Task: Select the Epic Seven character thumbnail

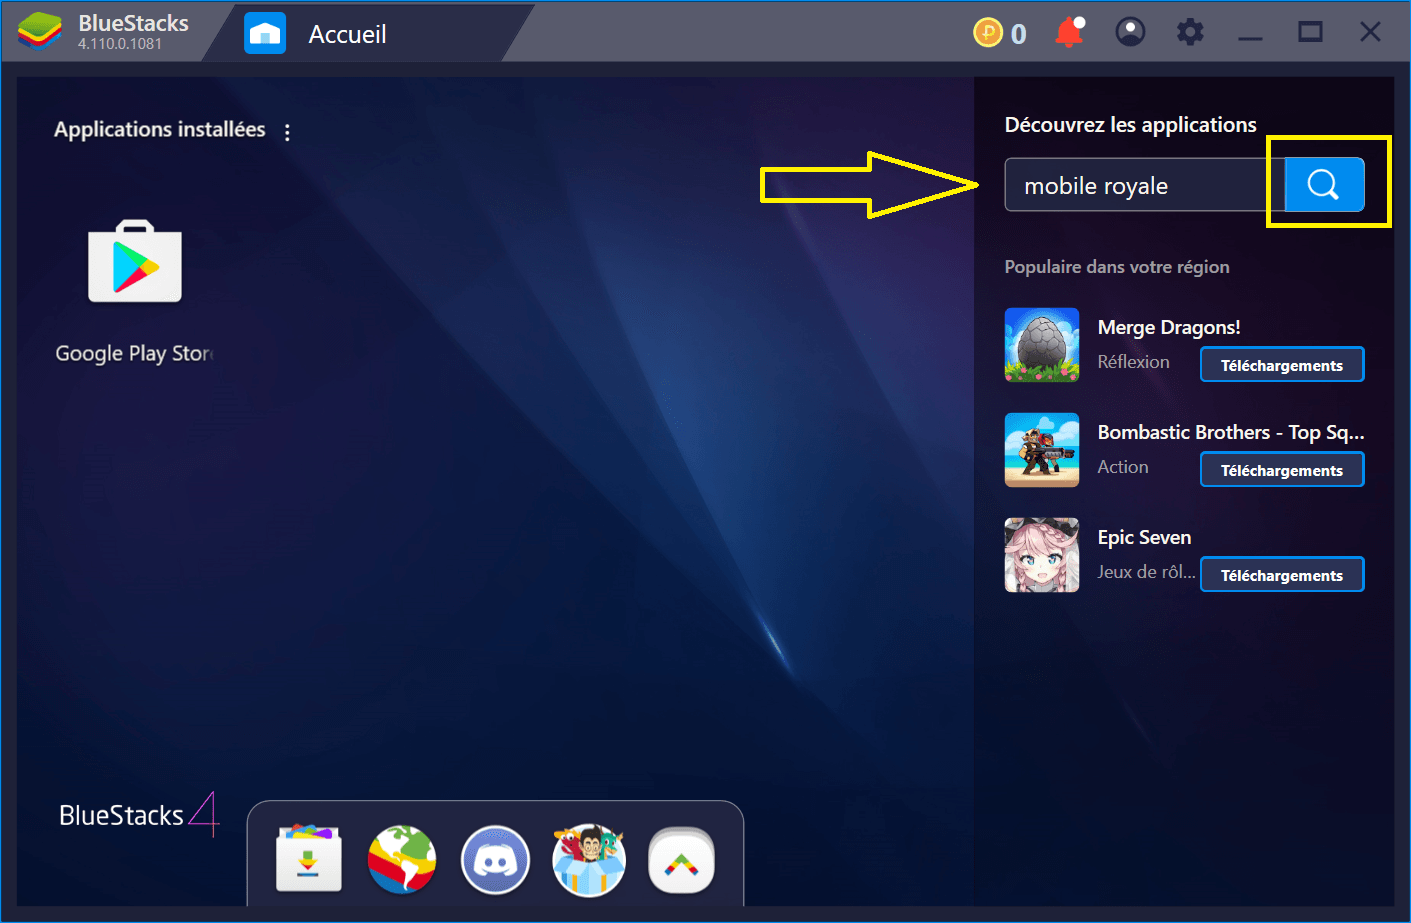Action: pyautogui.click(x=1042, y=555)
